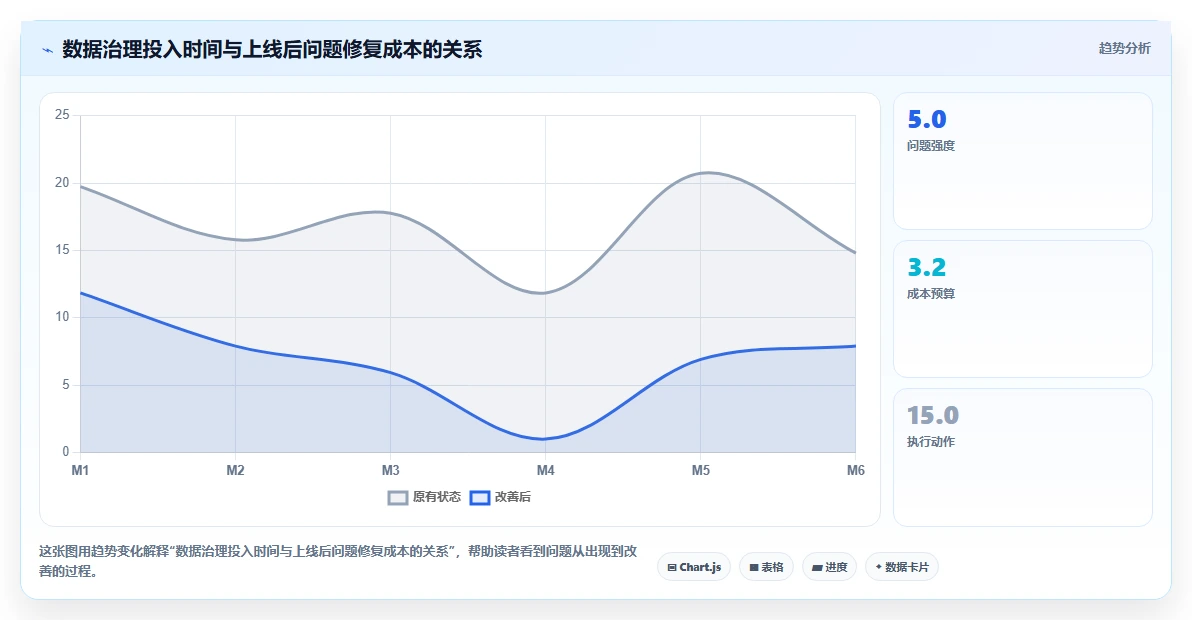Click the M6 x-axis label
1192x620 pixels.
[856, 470]
